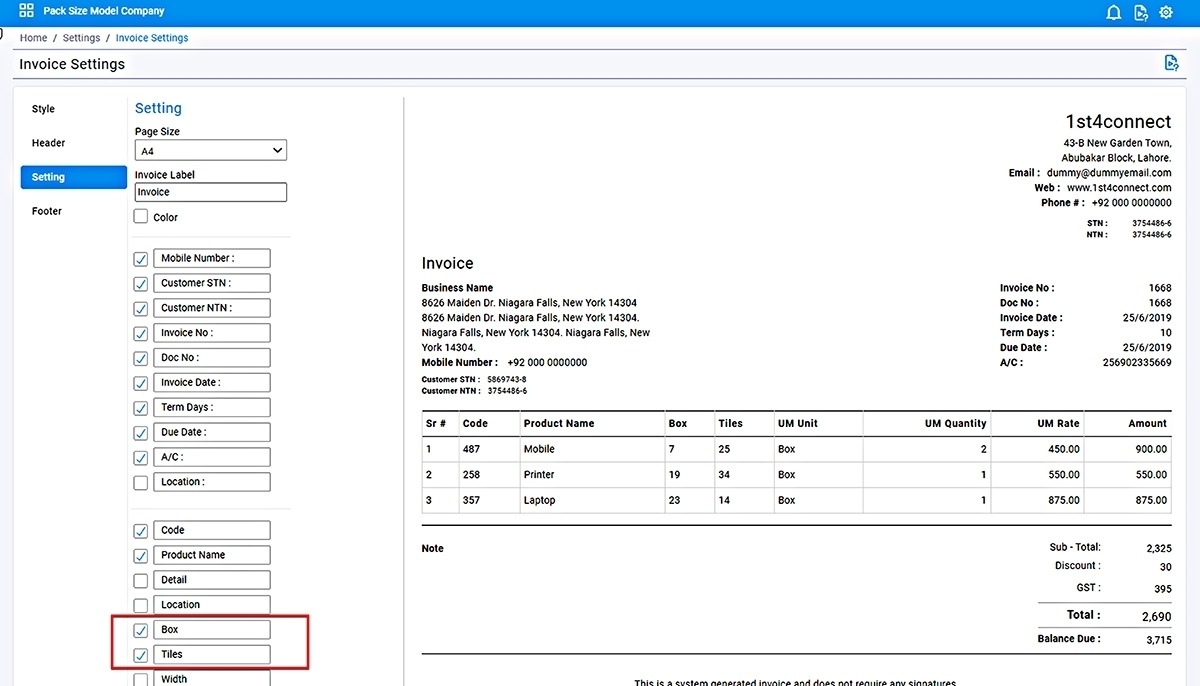Toggle the Product Name checkbox
Screen dimensions: 1200x686
click(141, 556)
